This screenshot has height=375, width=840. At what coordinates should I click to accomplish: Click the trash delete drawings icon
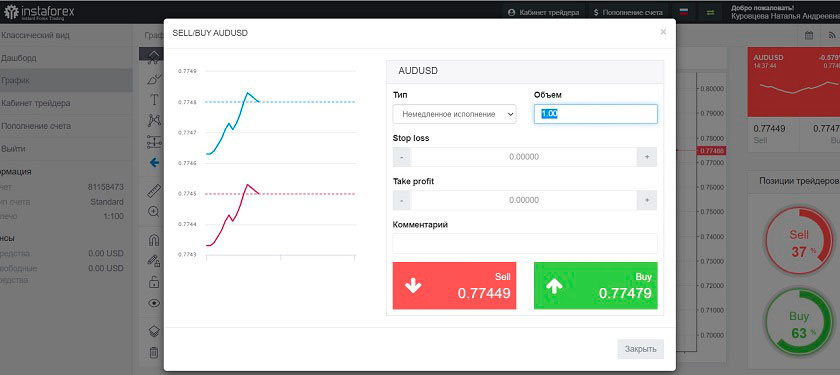point(154,352)
